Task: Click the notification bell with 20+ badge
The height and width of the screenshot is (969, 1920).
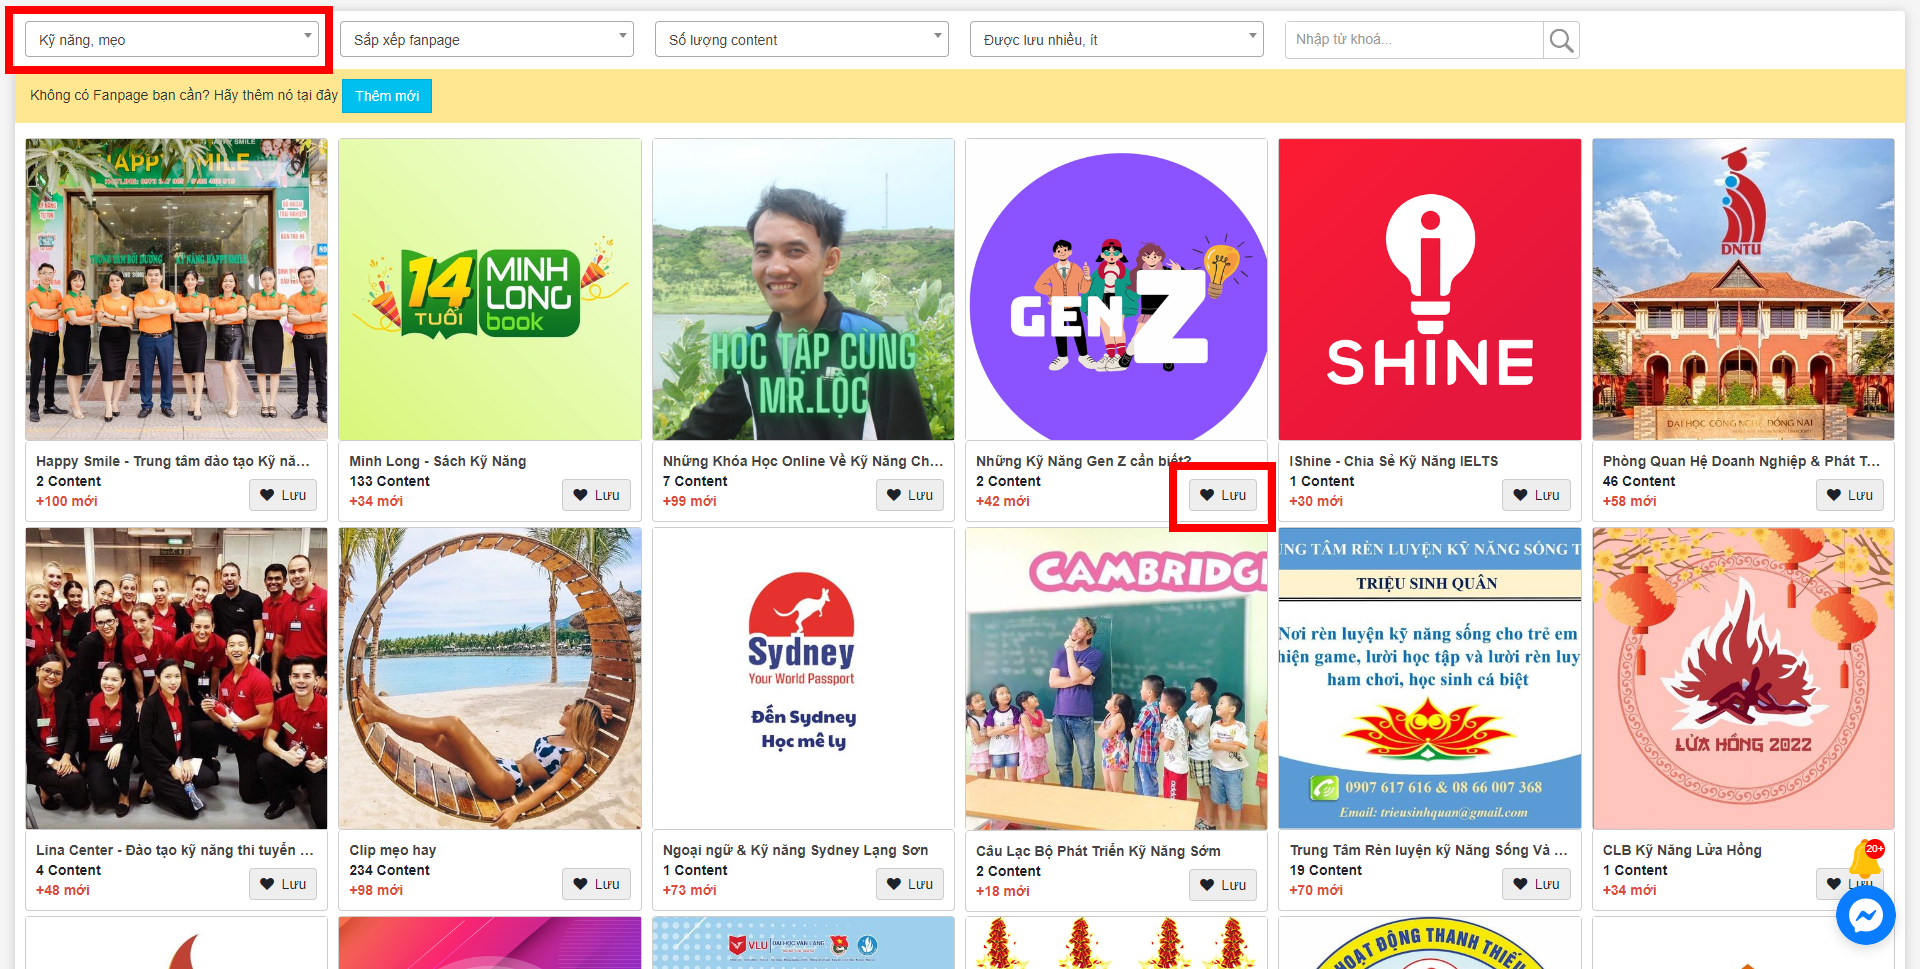Action: (1865, 858)
